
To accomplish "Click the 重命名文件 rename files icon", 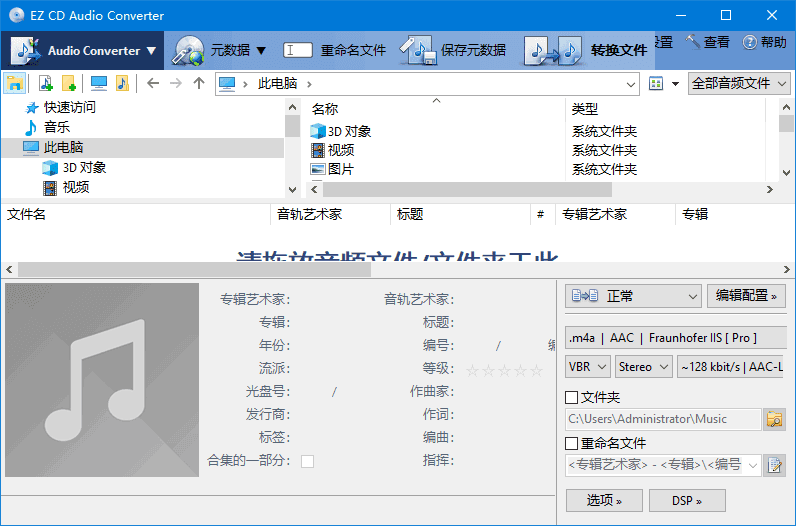I will click(298, 50).
